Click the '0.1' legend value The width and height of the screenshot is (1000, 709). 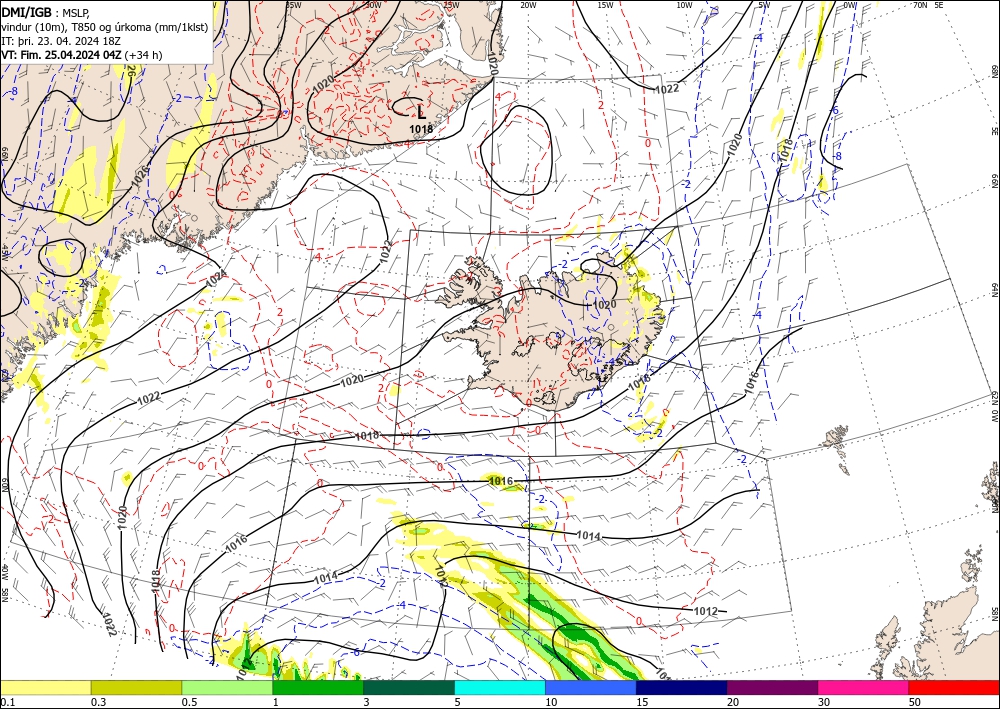(8, 701)
